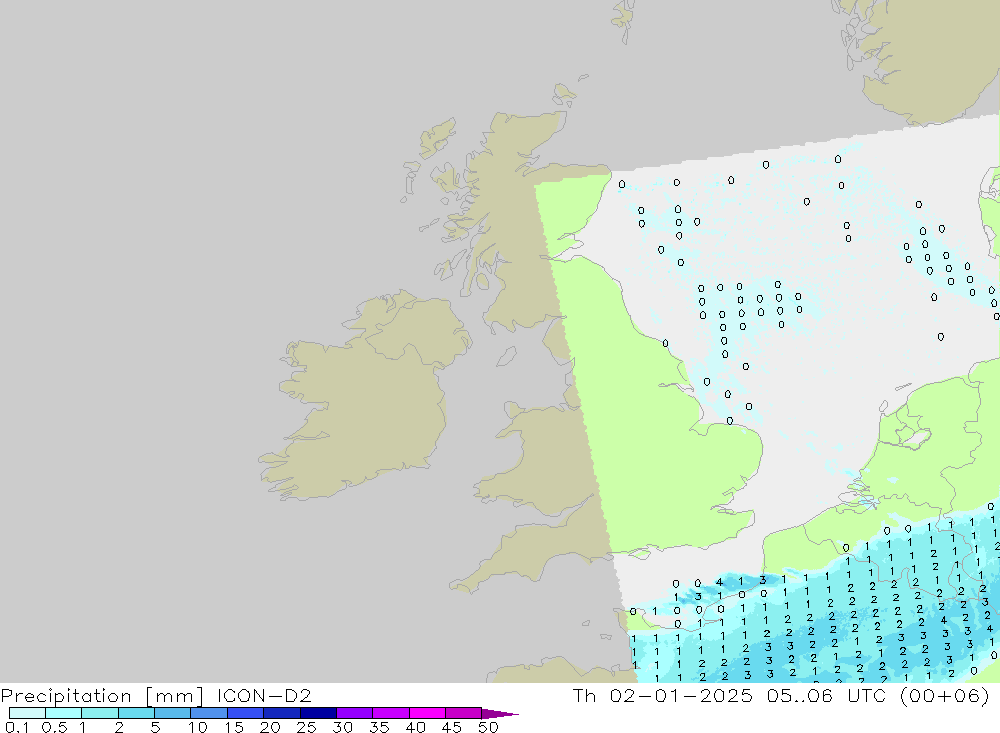Click the 10–15 mm legend color swatch
The image size is (1000, 733).
click(x=209, y=713)
